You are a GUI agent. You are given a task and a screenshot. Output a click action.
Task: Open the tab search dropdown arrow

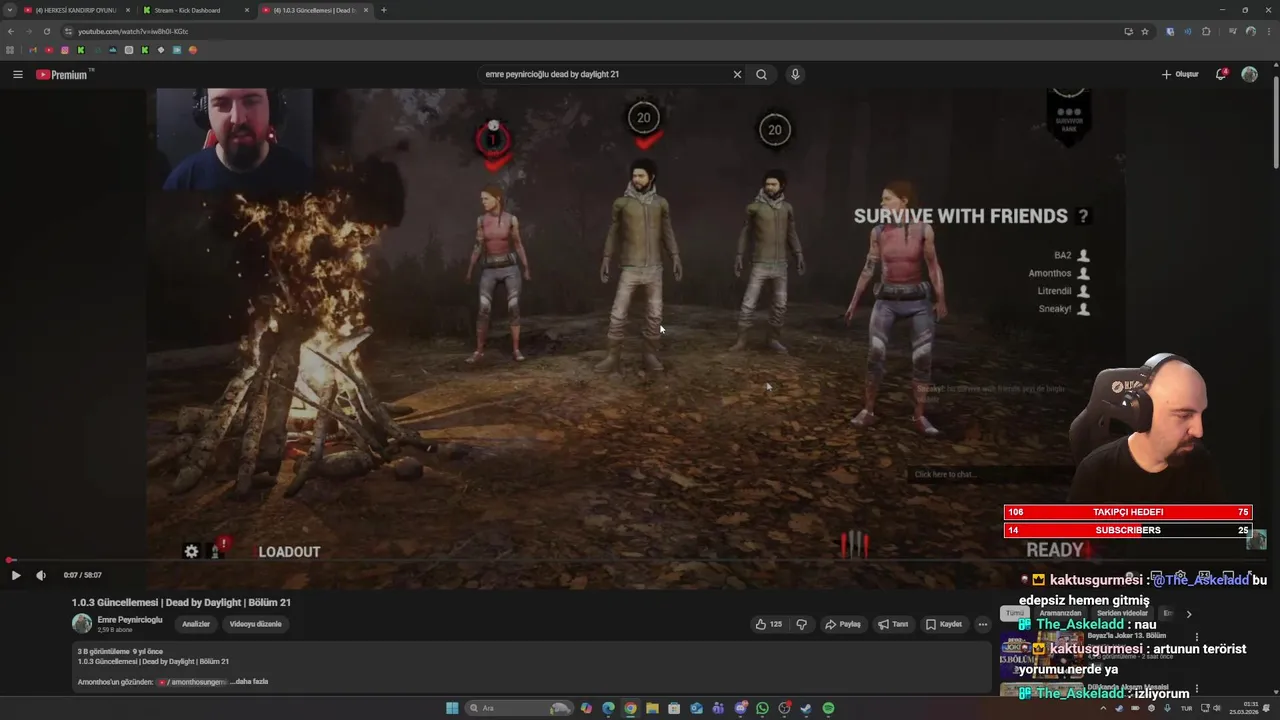click(9, 10)
